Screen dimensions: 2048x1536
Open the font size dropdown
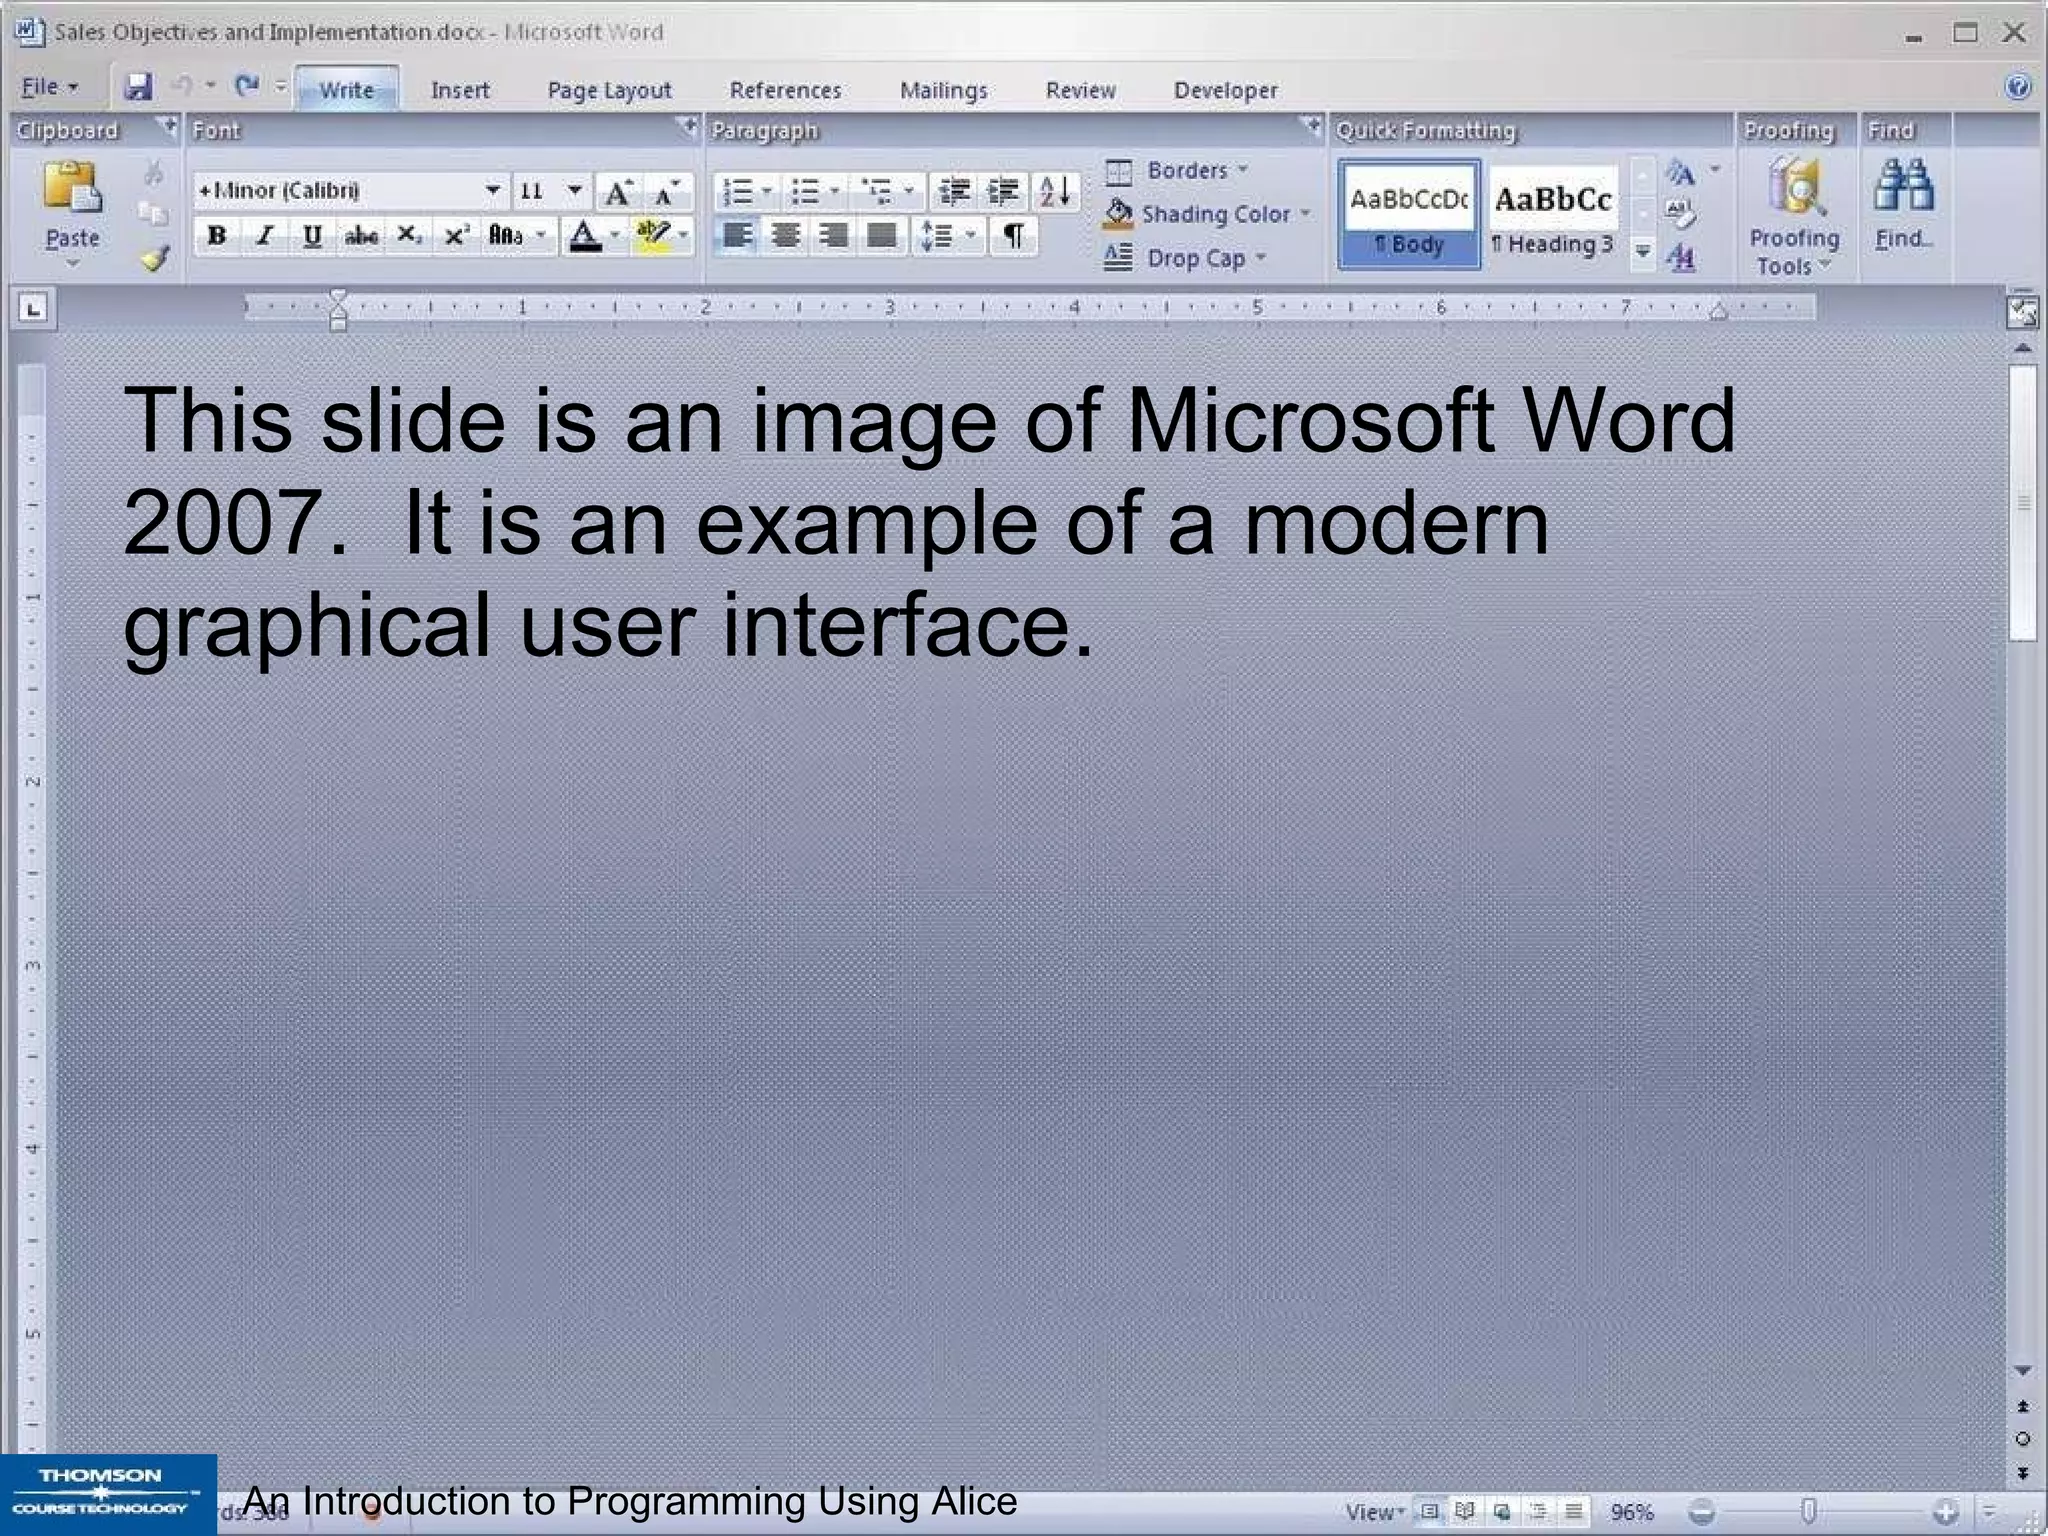[x=574, y=190]
